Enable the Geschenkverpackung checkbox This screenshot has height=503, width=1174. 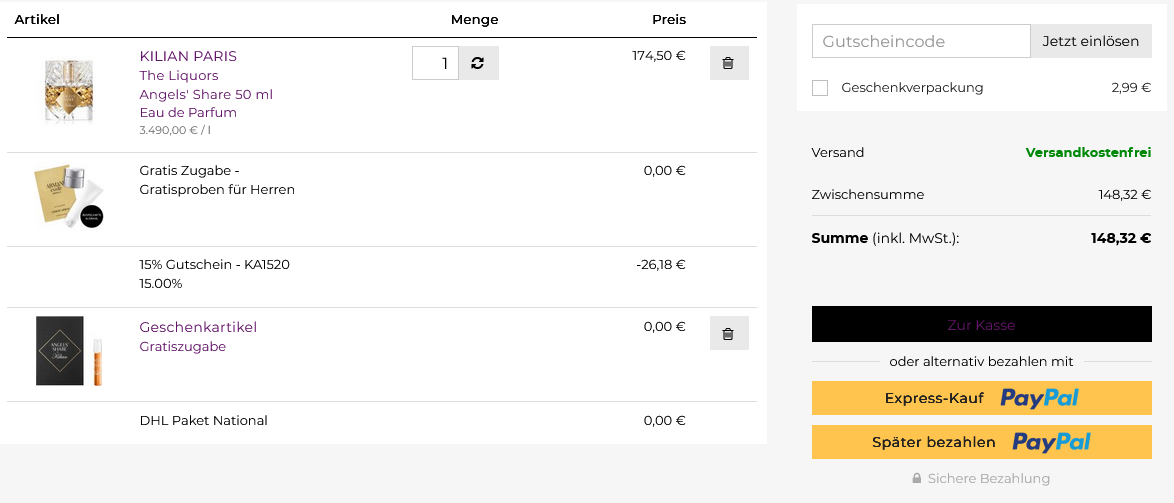[820, 88]
